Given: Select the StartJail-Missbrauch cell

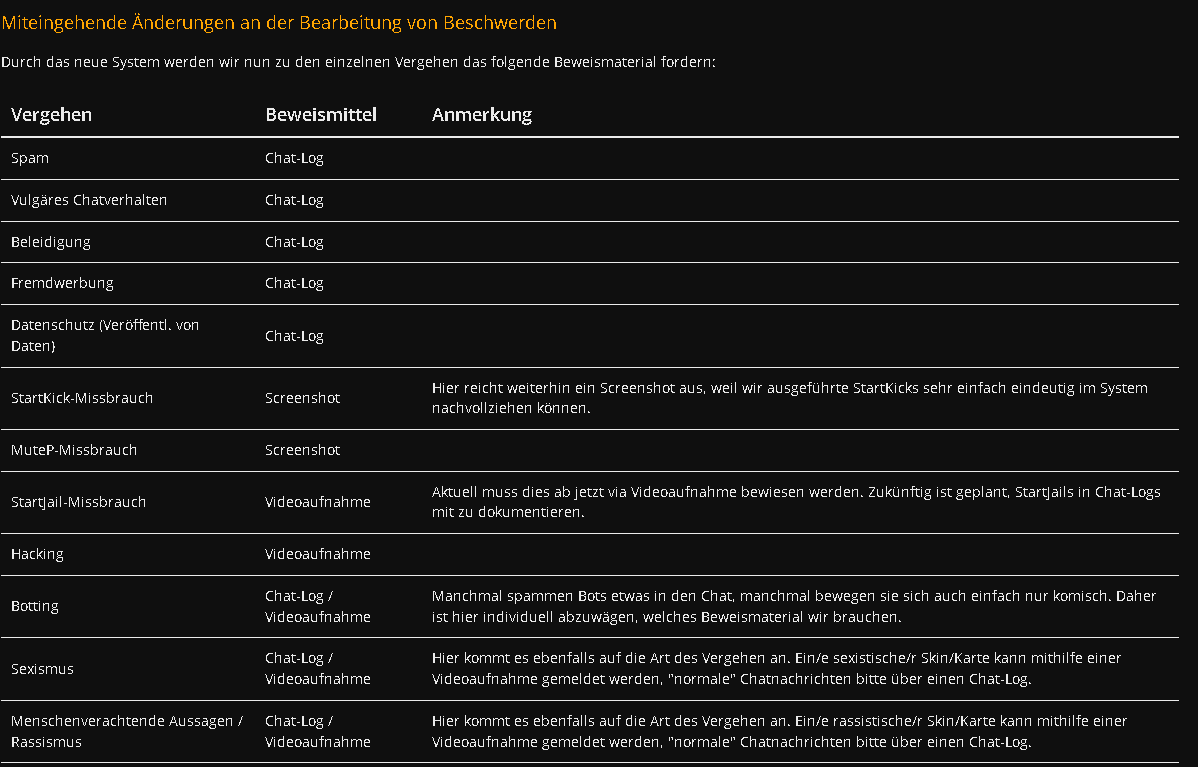Looking at the screenshot, I should [78, 502].
